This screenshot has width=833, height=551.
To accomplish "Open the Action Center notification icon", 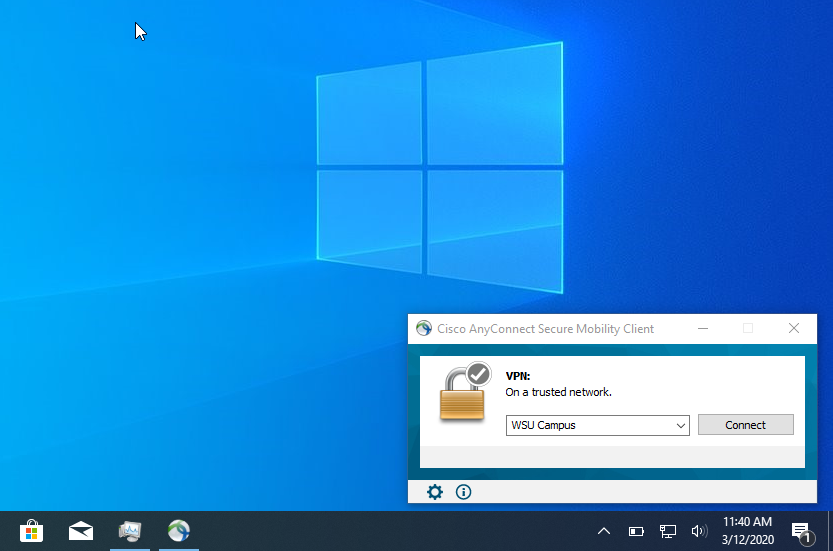I will coord(800,531).
